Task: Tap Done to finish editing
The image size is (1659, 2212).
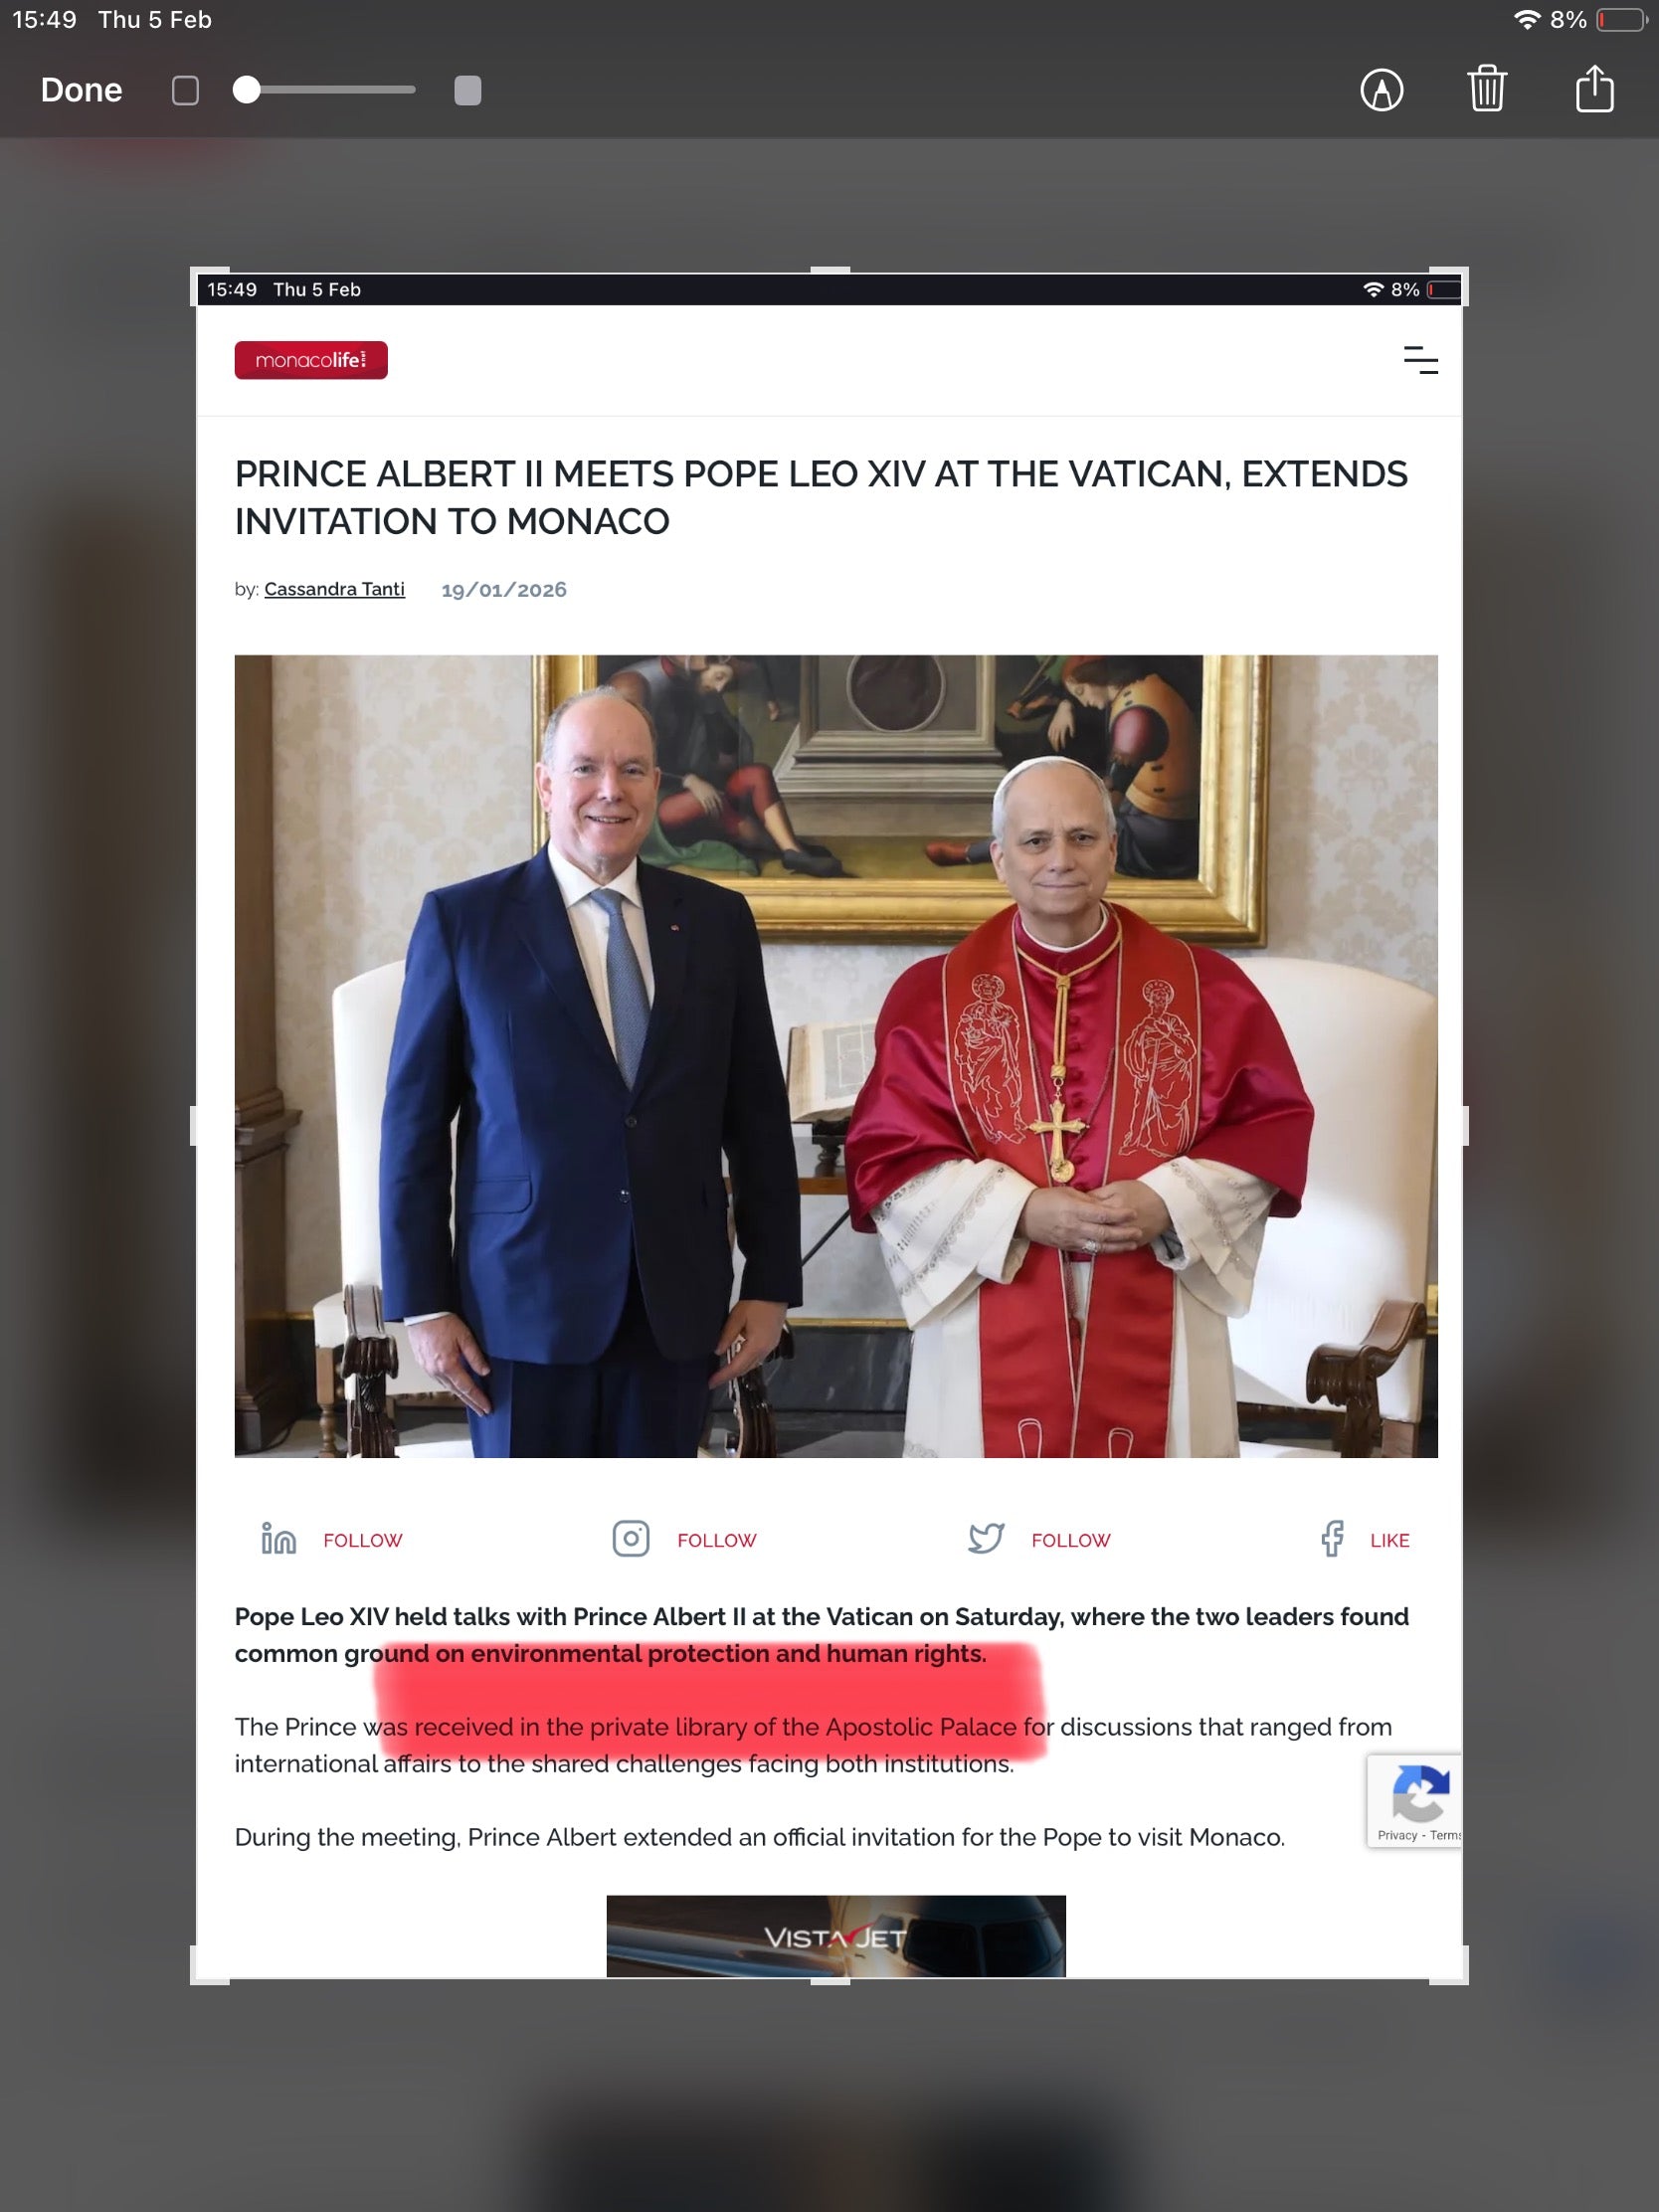Action: click(81, 90)
